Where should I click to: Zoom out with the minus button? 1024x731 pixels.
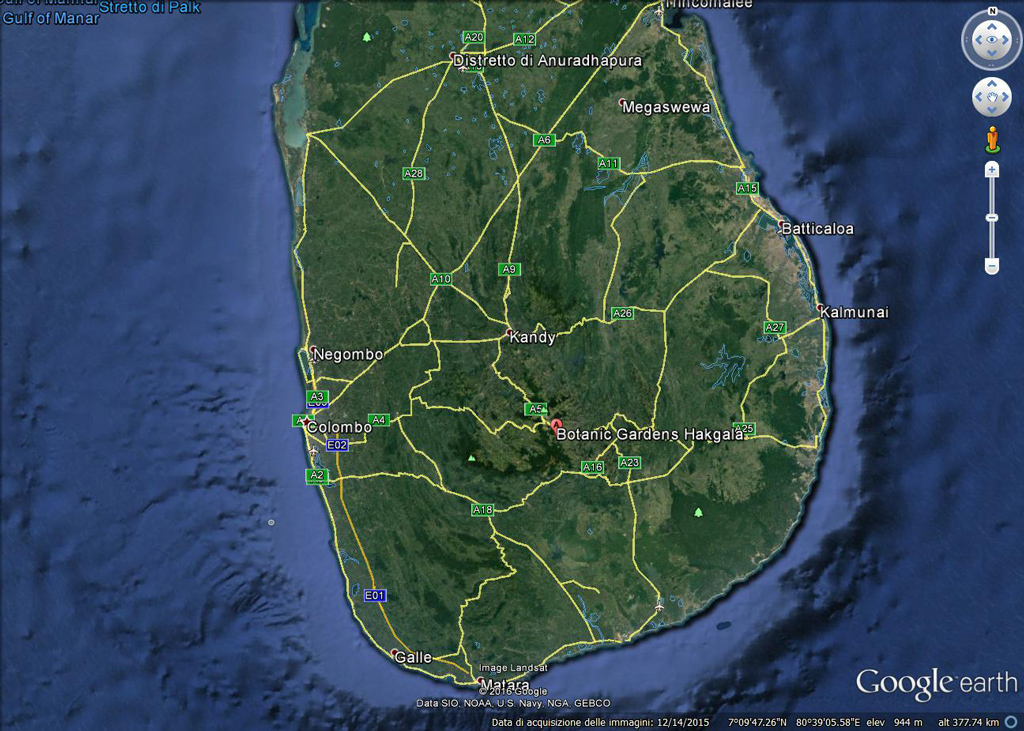(x=992, y=266)
